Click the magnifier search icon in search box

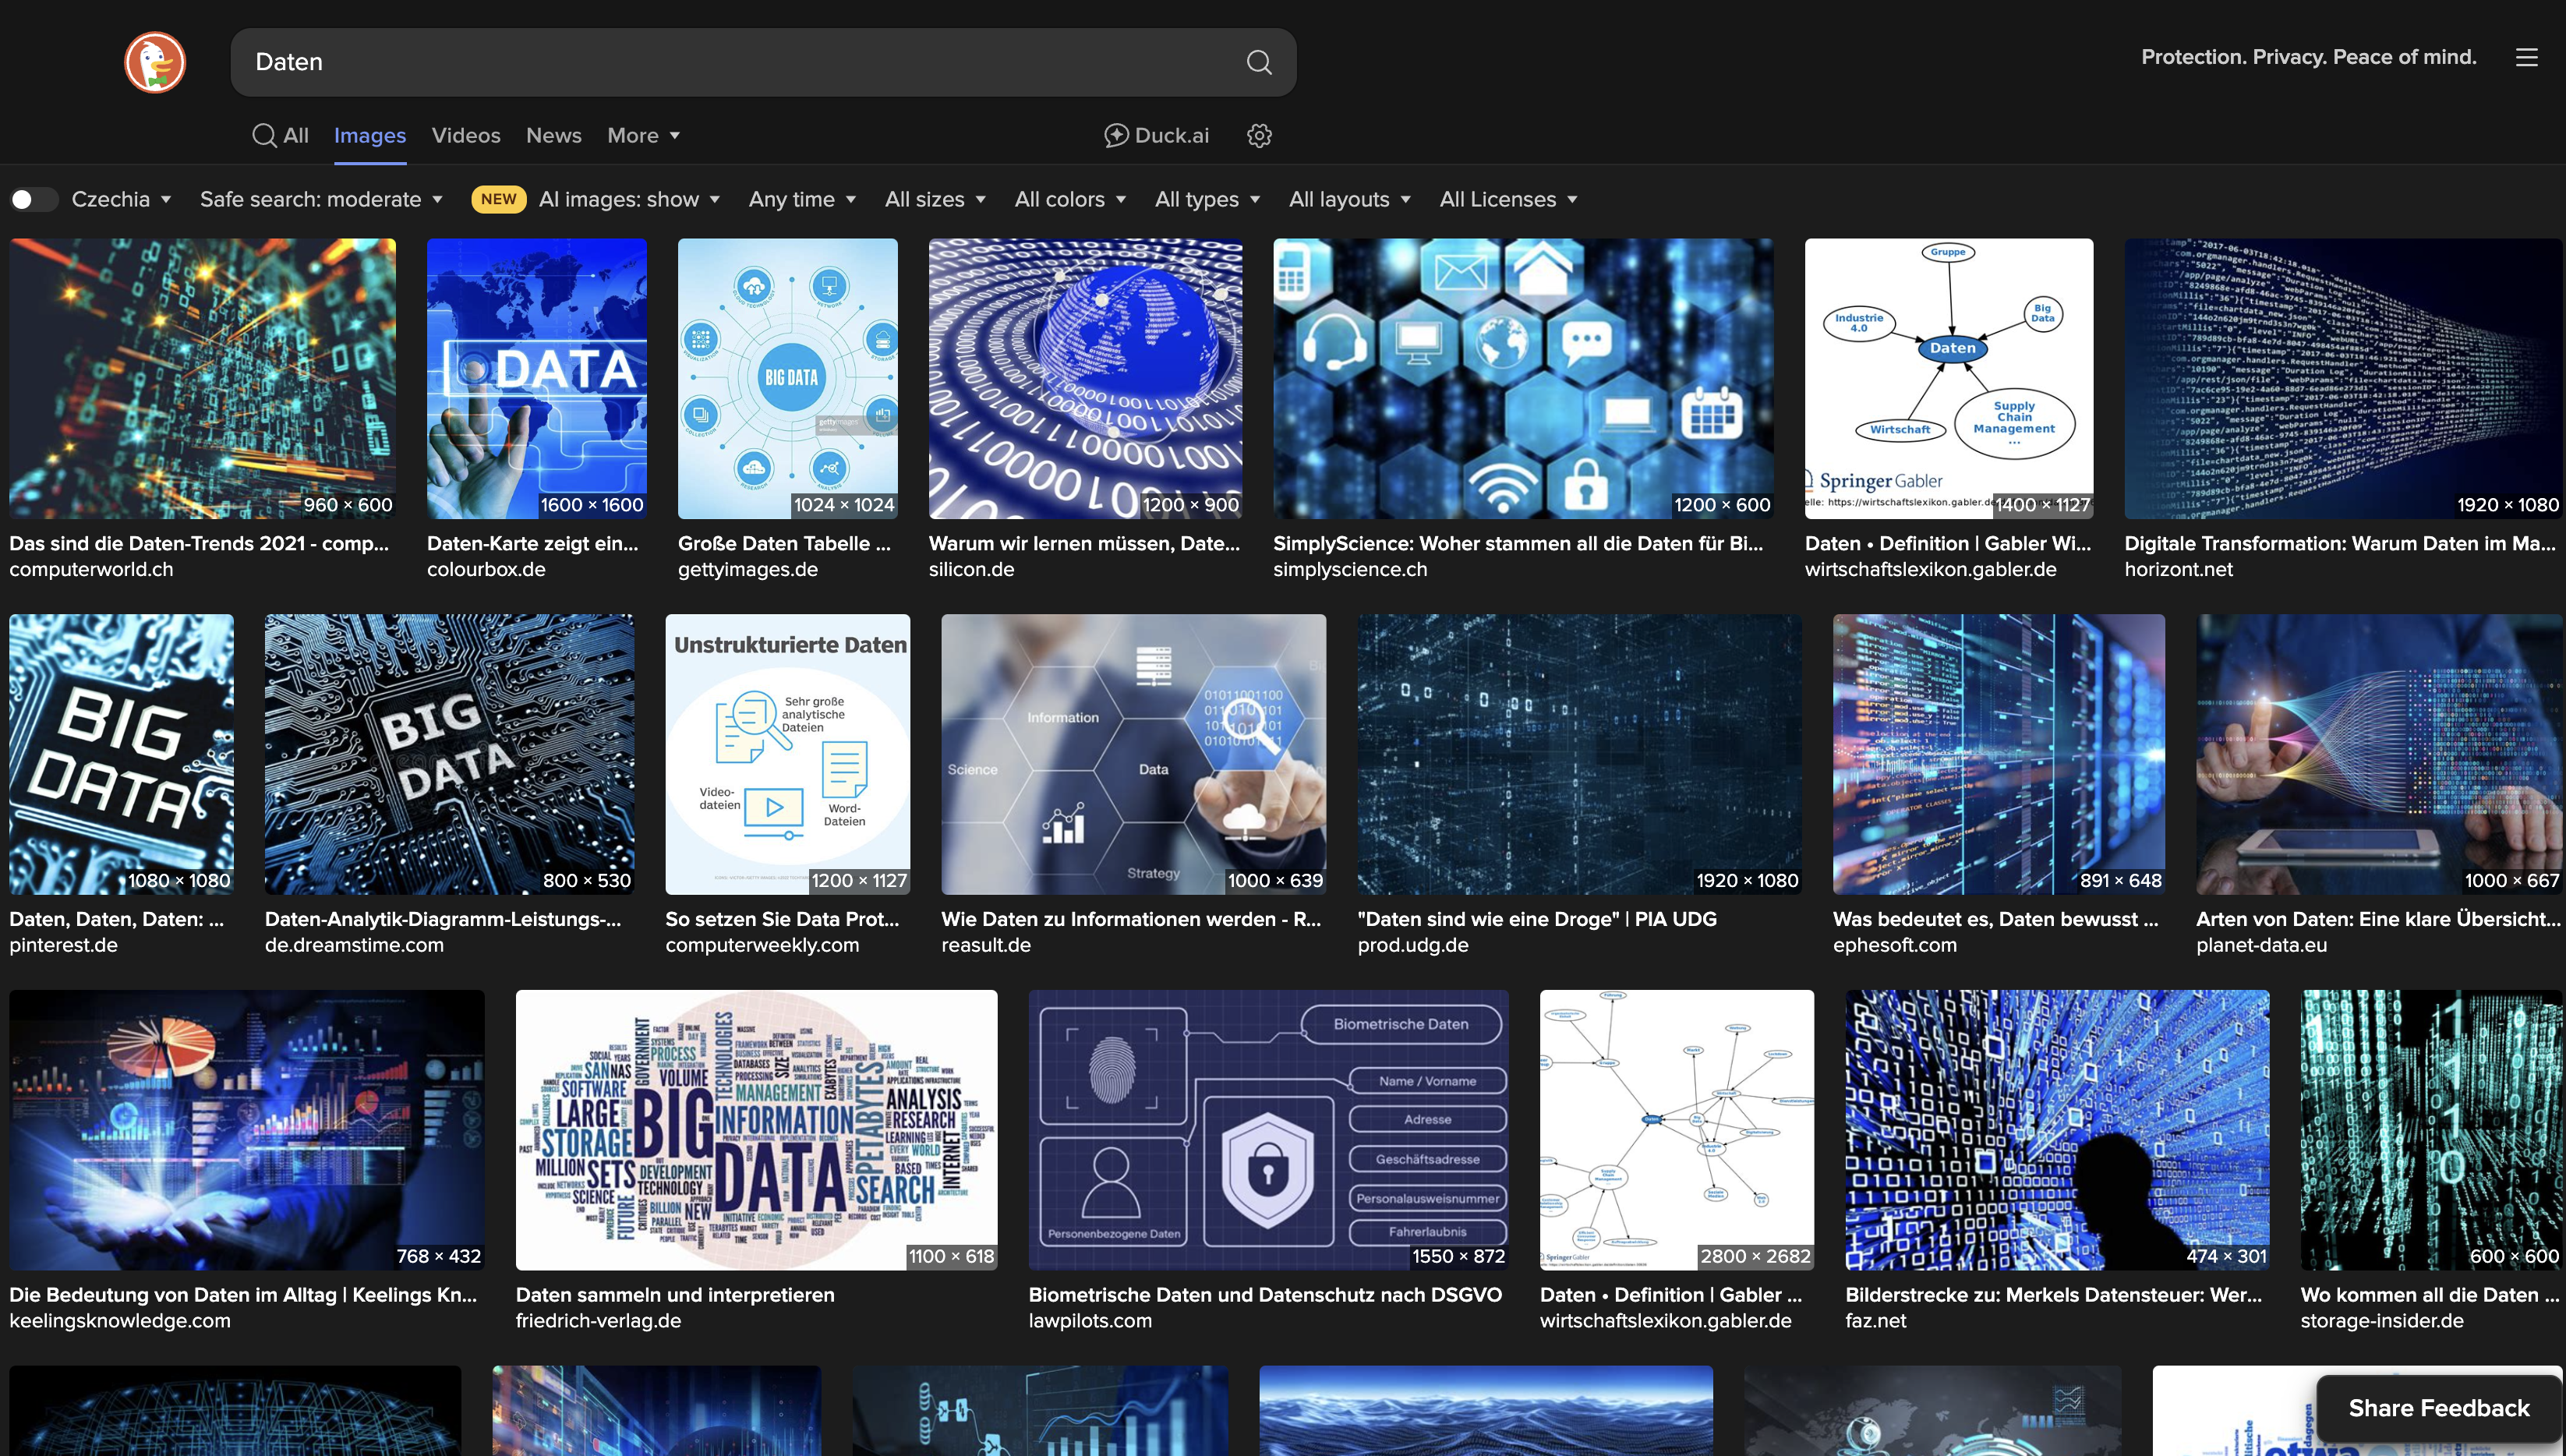(1258, 62)
